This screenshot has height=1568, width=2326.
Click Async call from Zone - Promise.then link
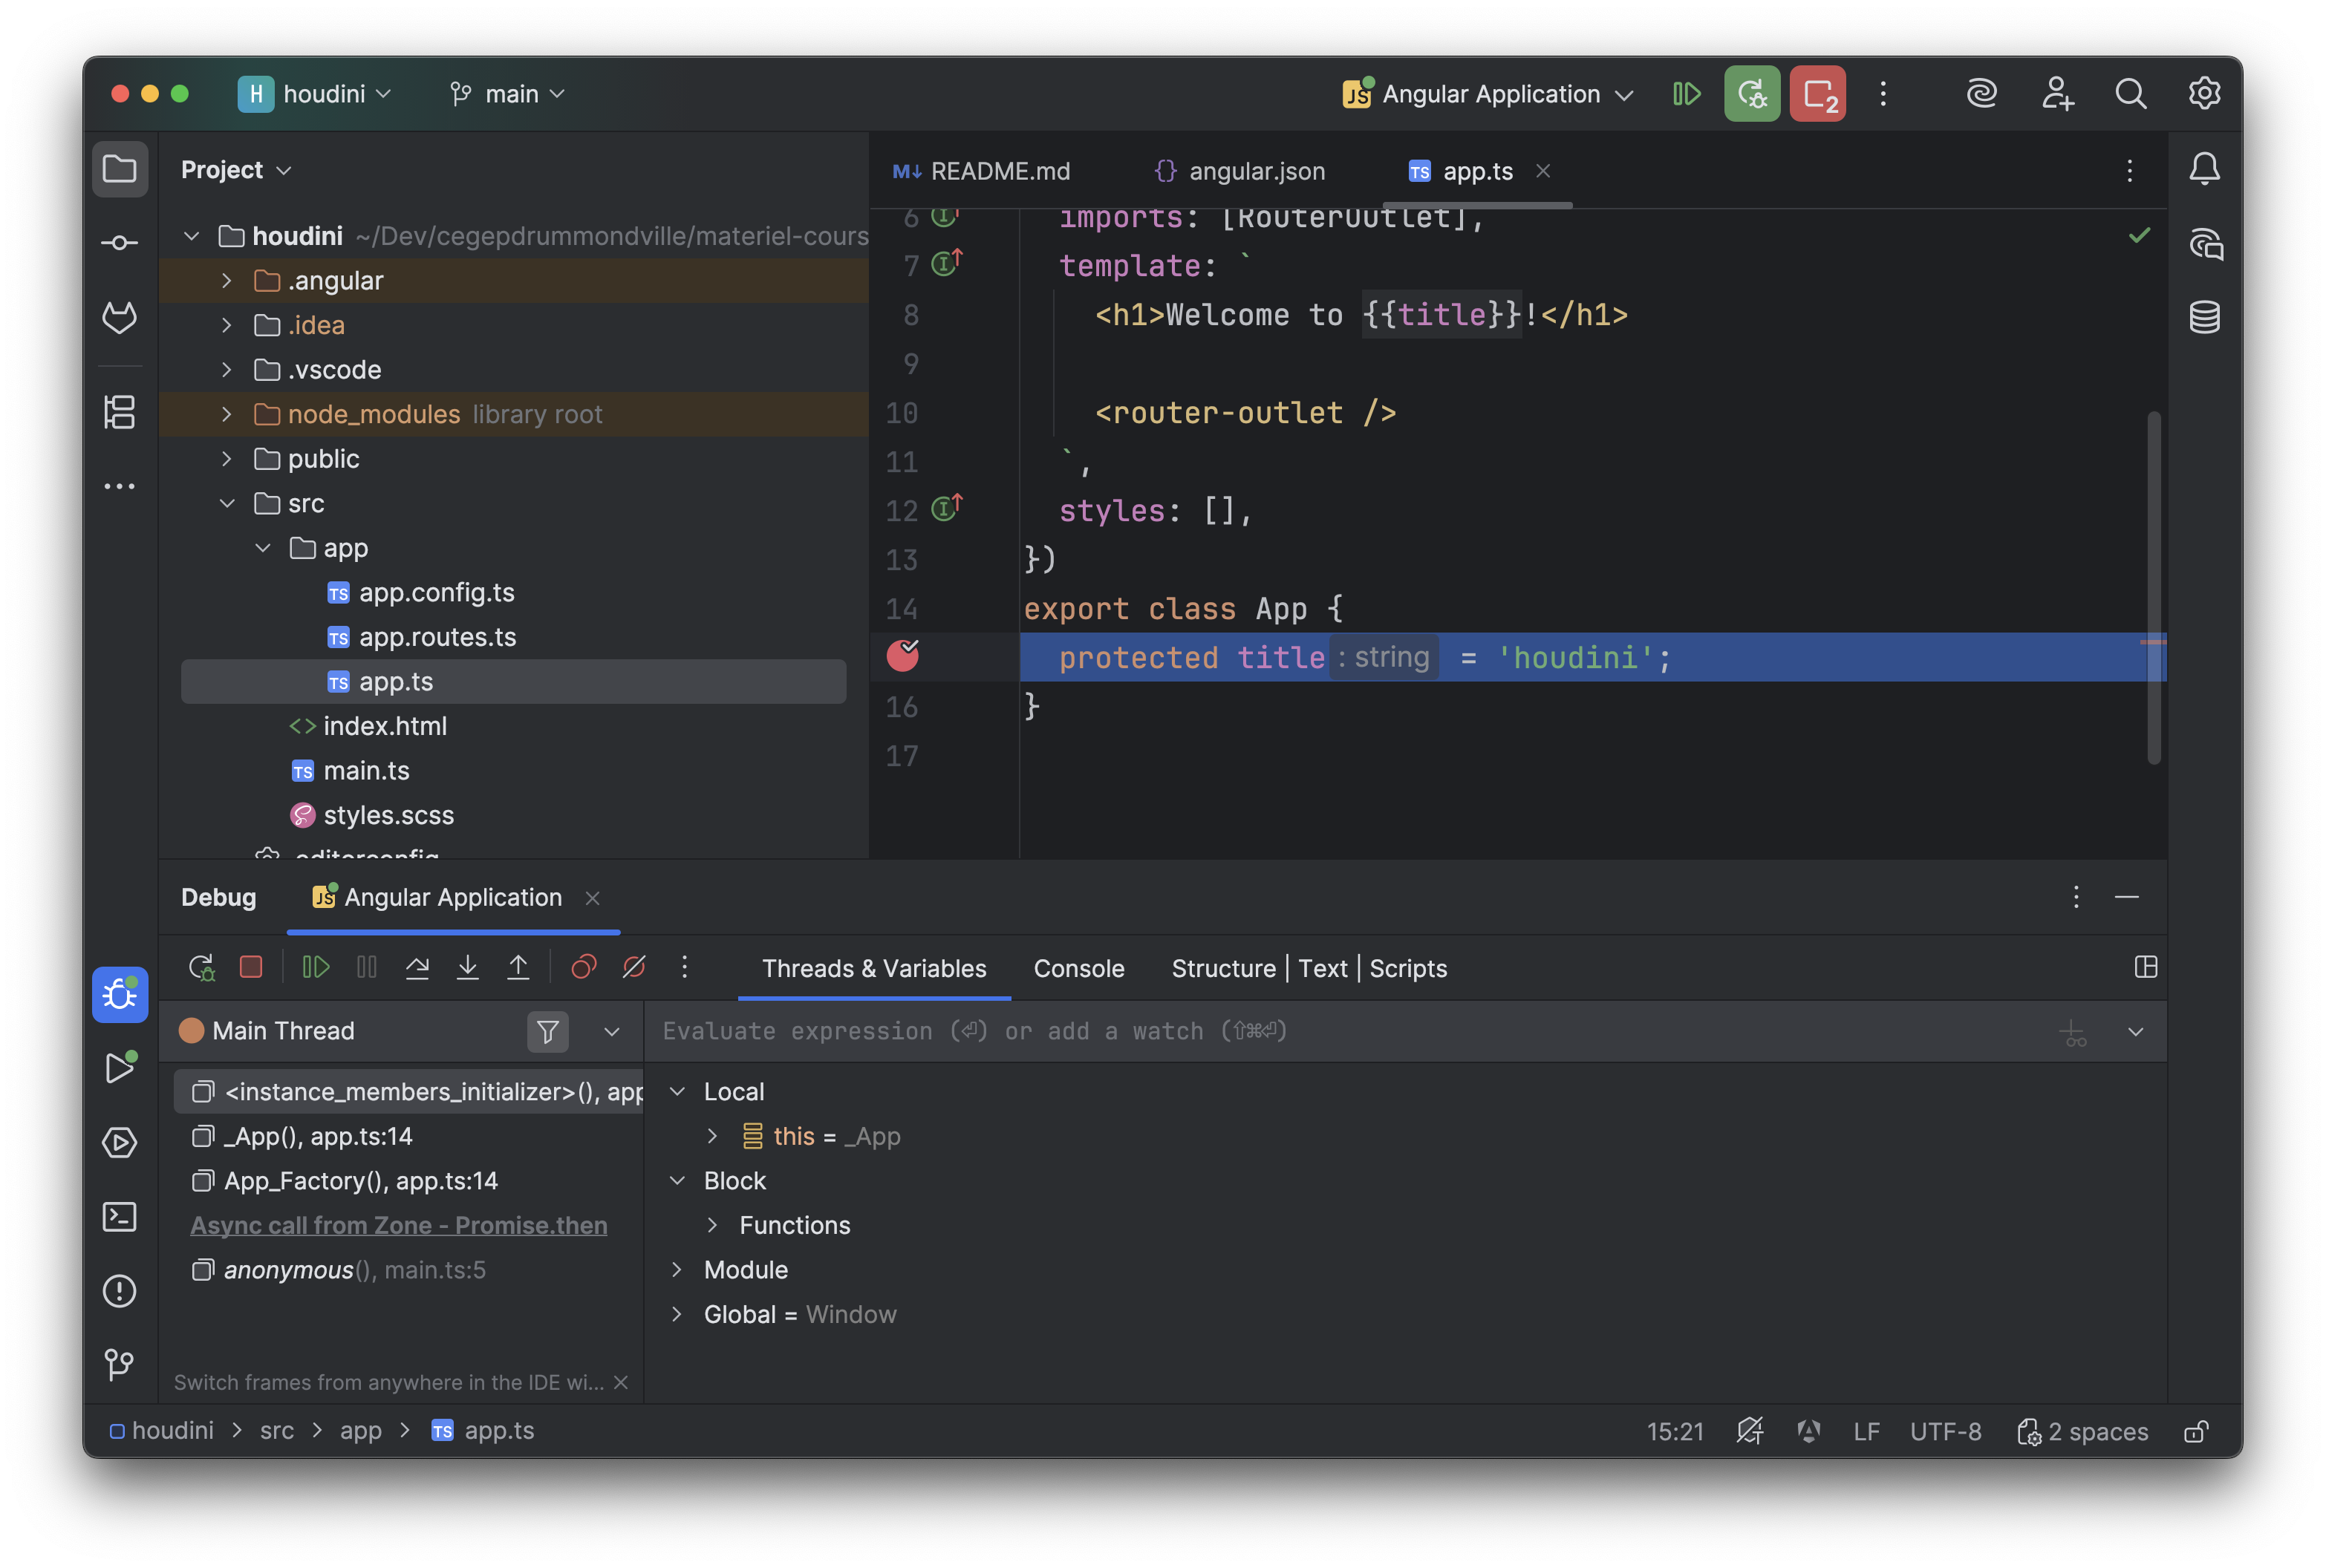tap(398, 1225)
